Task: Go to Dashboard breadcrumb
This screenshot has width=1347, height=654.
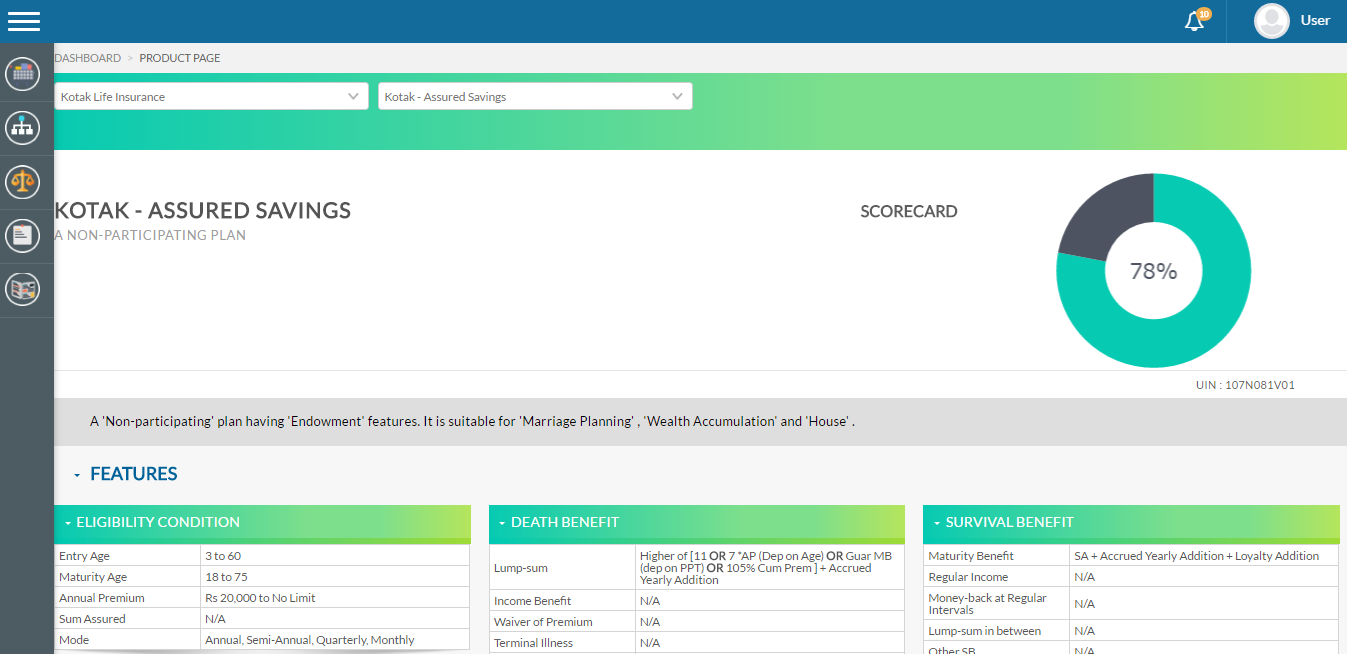Action: click(88, 58)
